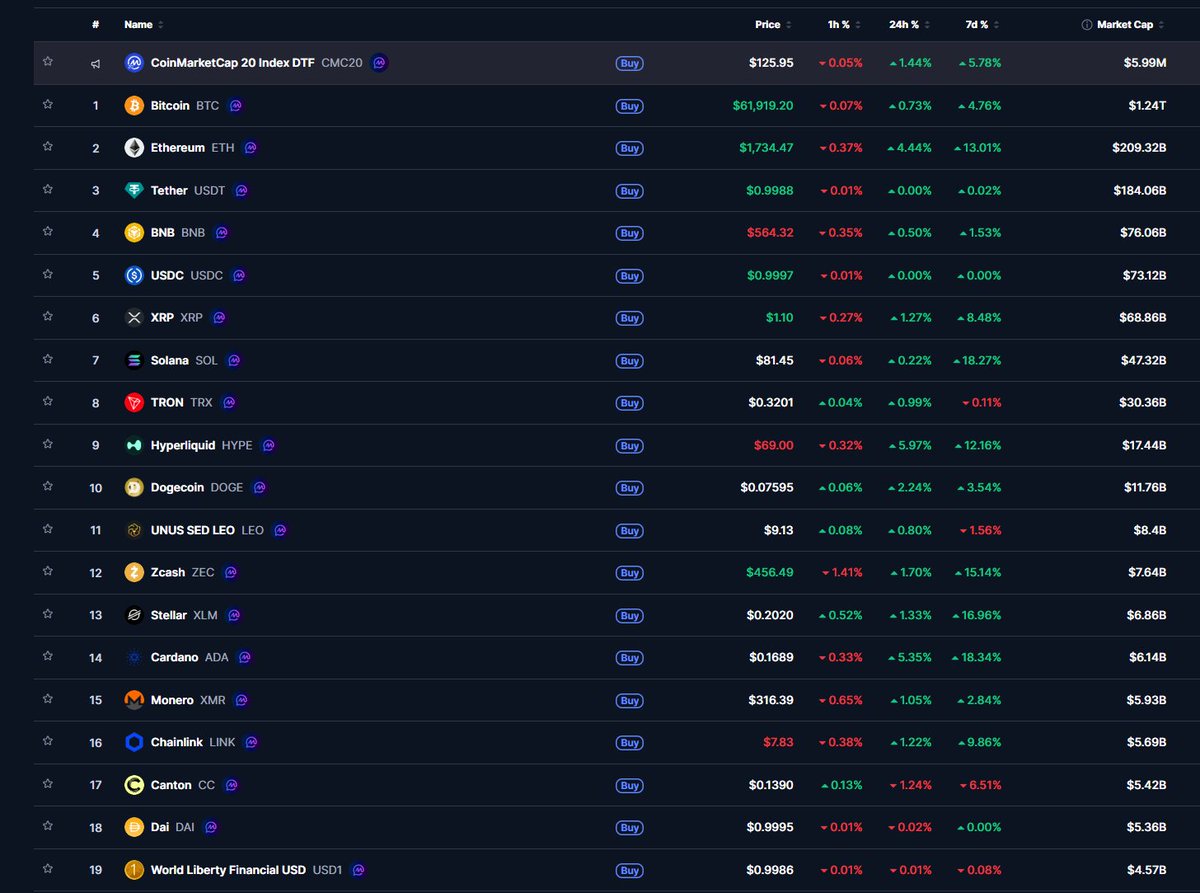The width and height of the screenshot is (1200, 893).
Task: Click Buy button for Bitcoin
Action: pyautogui.click(x=629, y=105)
